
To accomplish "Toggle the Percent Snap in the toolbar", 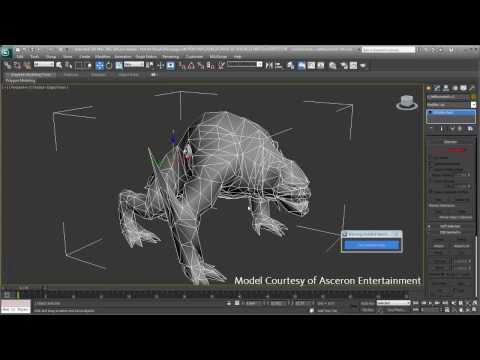I will click(201, 65).
